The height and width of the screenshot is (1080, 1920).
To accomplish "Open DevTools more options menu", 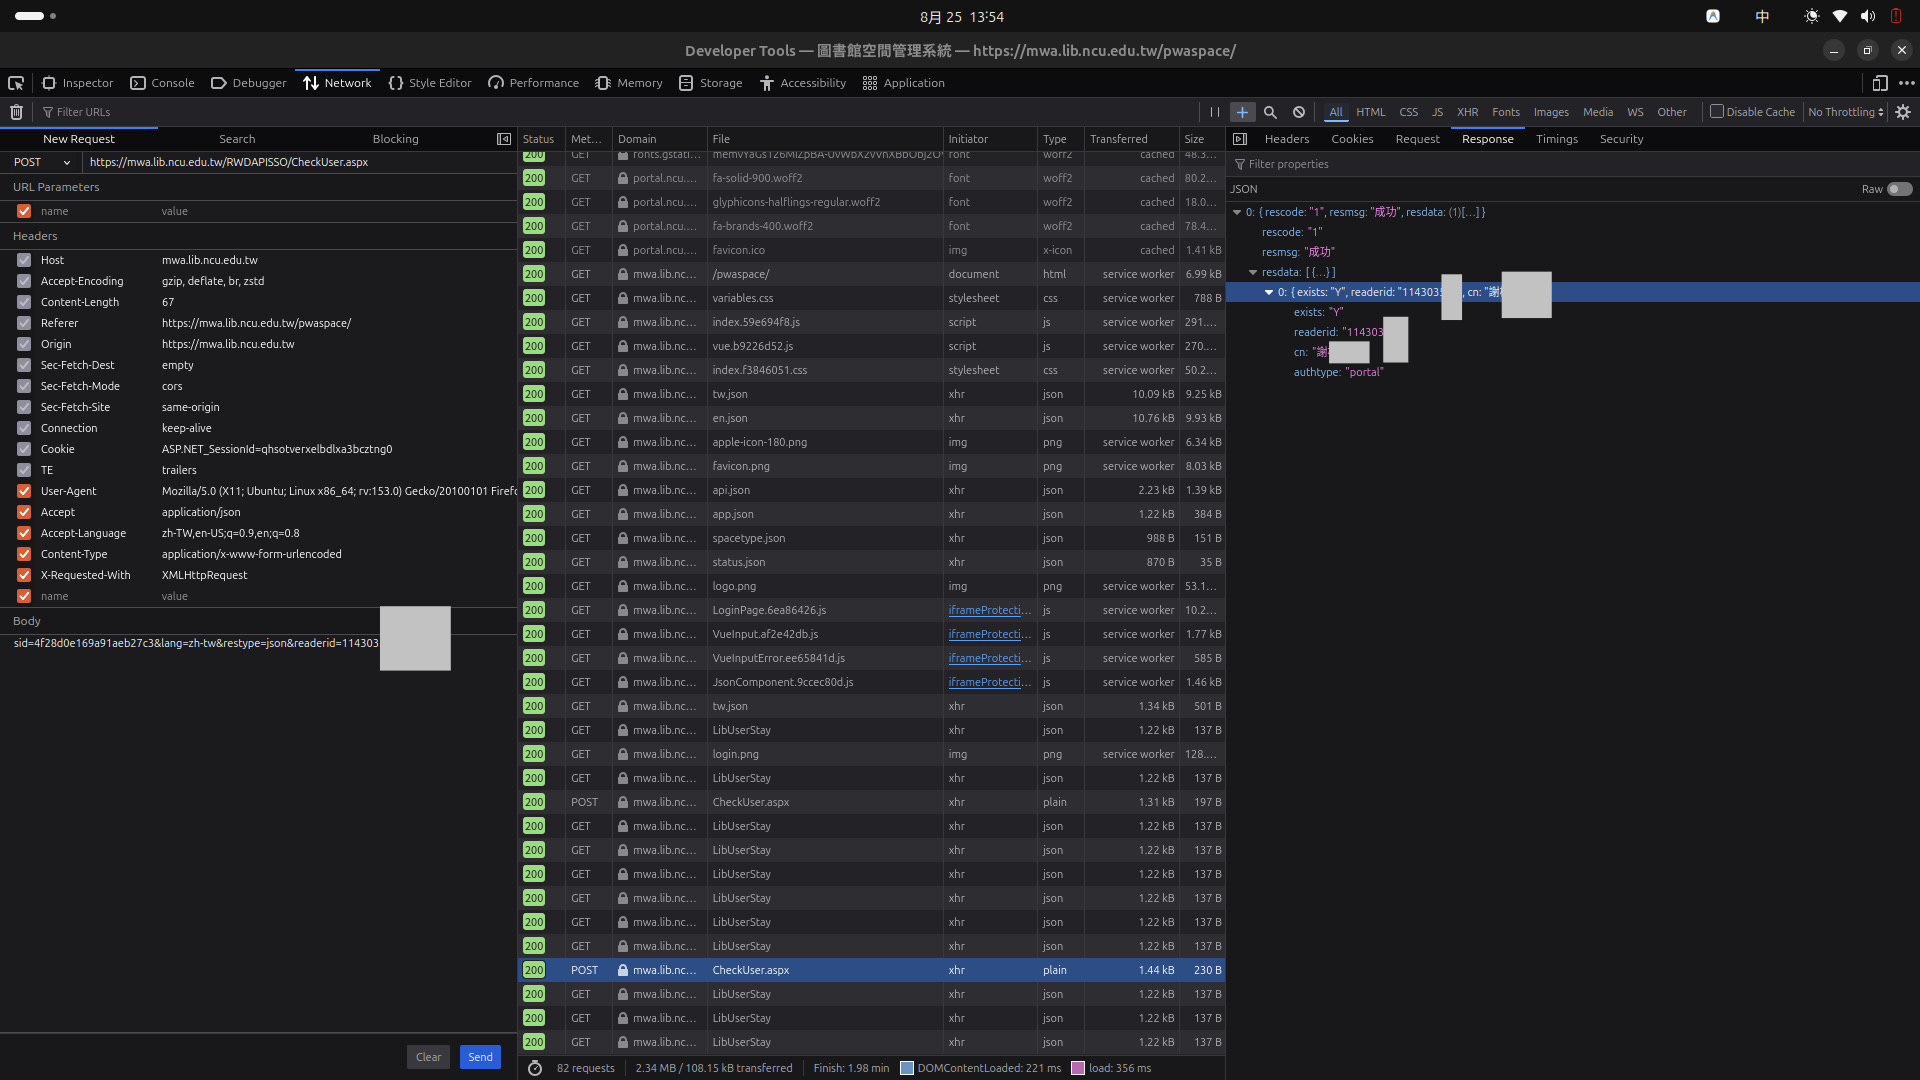I will tap(1907, 83).
